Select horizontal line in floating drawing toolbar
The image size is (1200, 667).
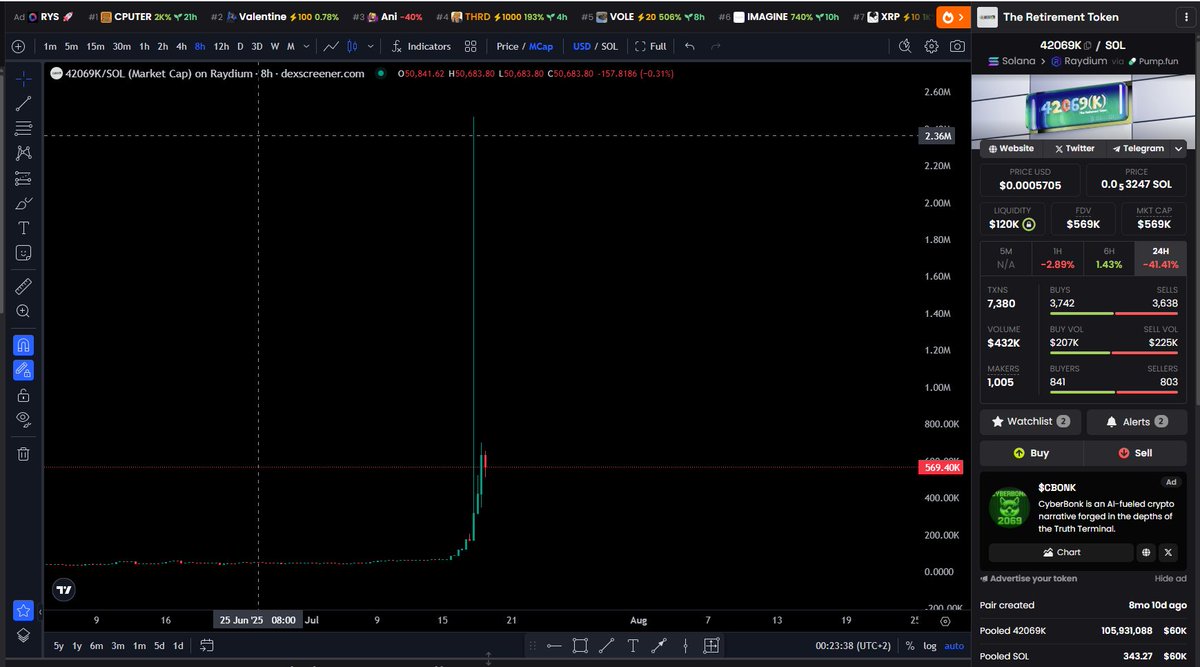point(554,645)
